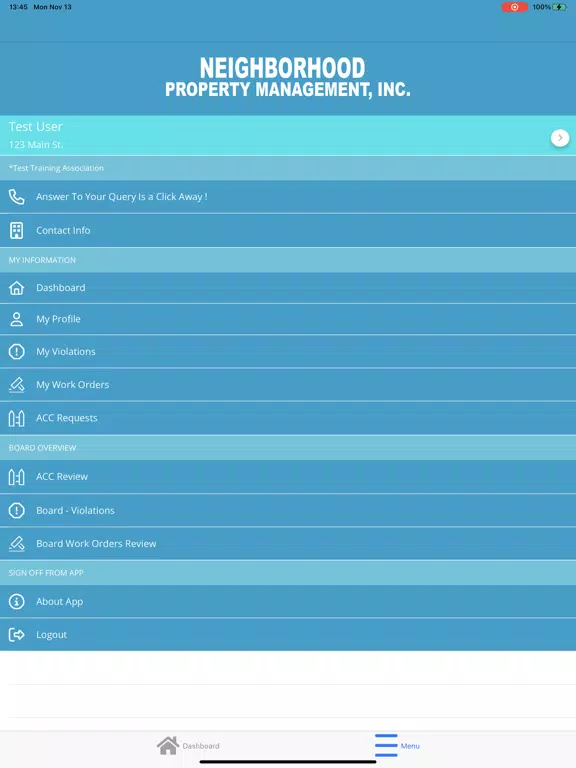Tap the exclamation icon beside My Violations

click(17, 352)
